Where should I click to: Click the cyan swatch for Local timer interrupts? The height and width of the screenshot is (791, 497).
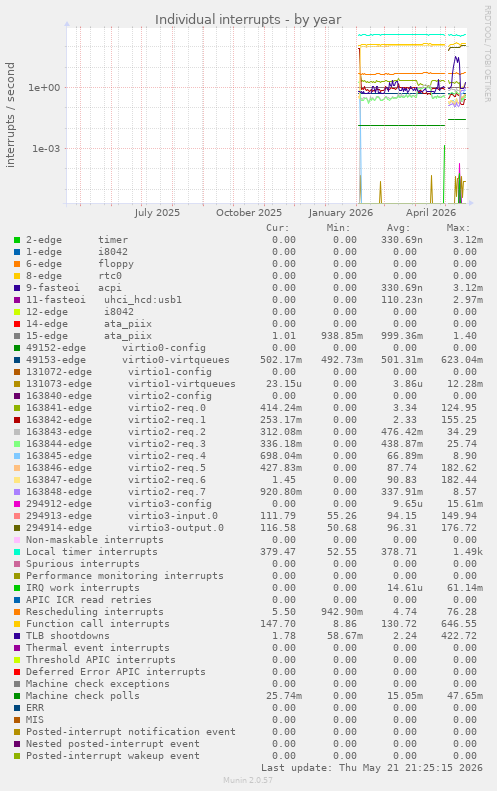click(17, 552)
